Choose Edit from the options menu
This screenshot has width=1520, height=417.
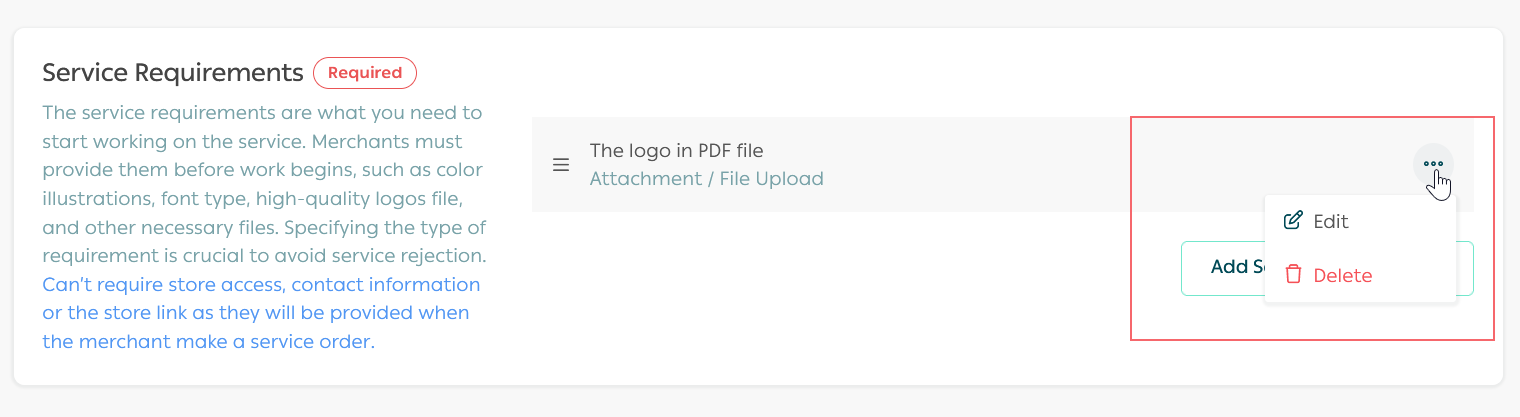(1330, 222)
